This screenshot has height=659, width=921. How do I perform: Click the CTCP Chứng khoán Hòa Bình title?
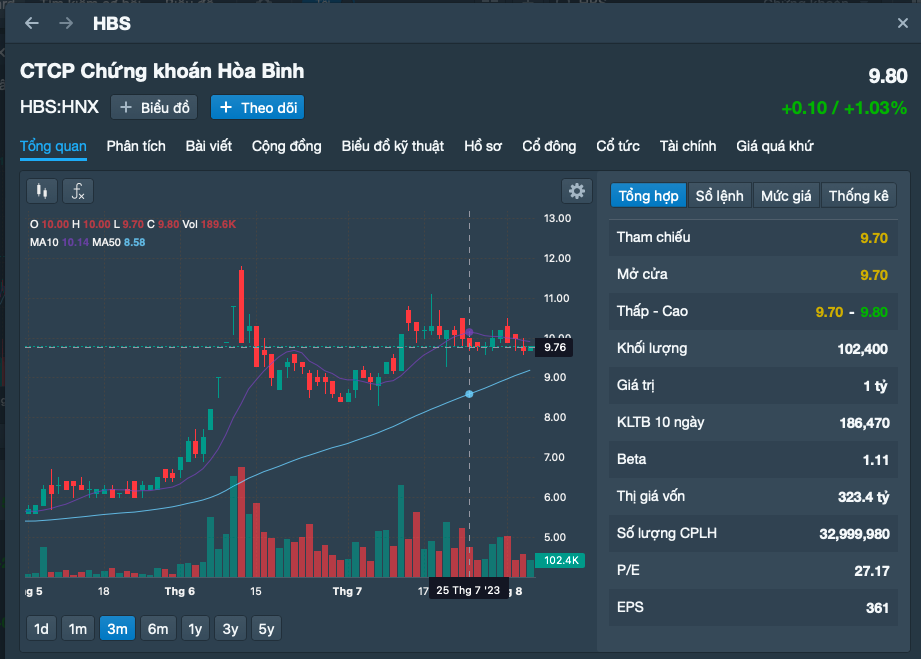pos(162,71)
